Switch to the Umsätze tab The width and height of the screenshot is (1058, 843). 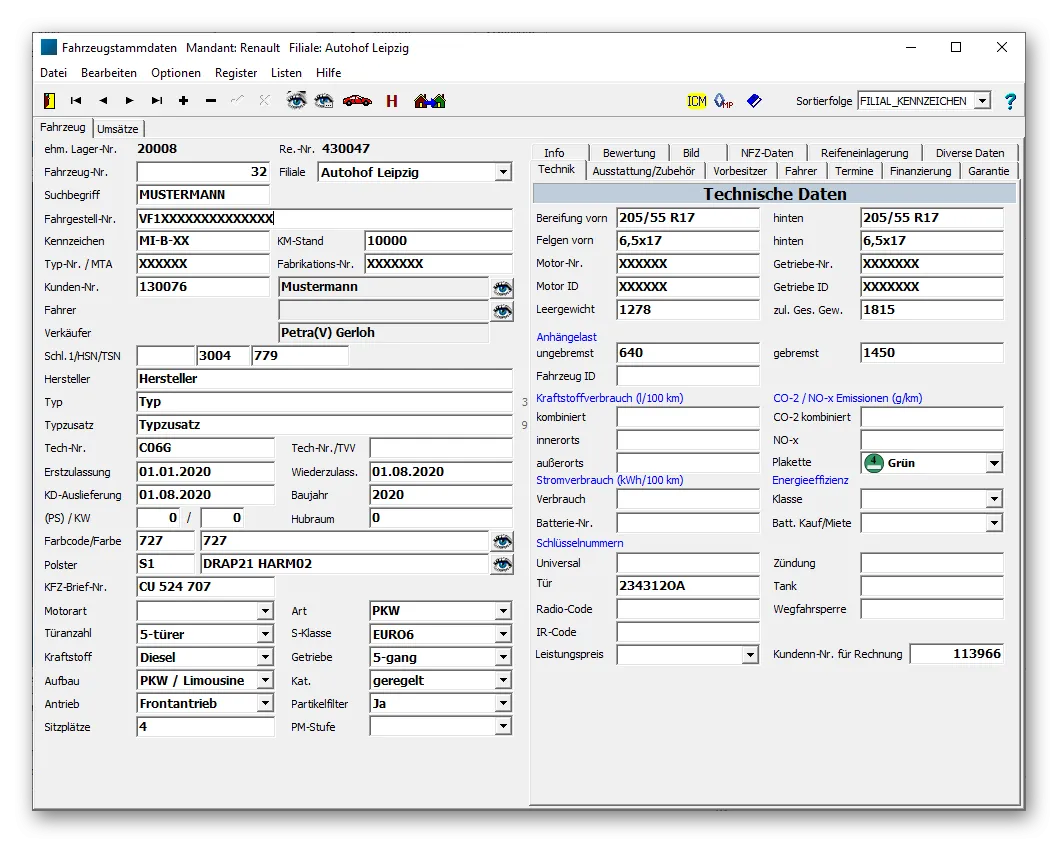pyautogui.click(x=118, y=129)
